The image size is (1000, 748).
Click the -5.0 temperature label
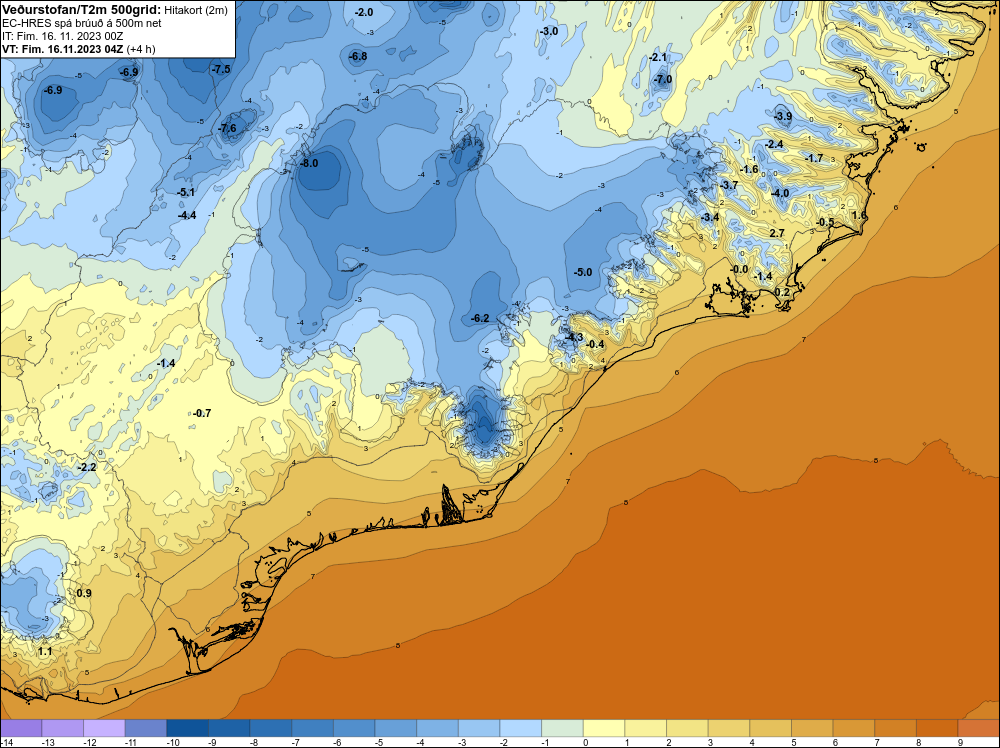583,272
